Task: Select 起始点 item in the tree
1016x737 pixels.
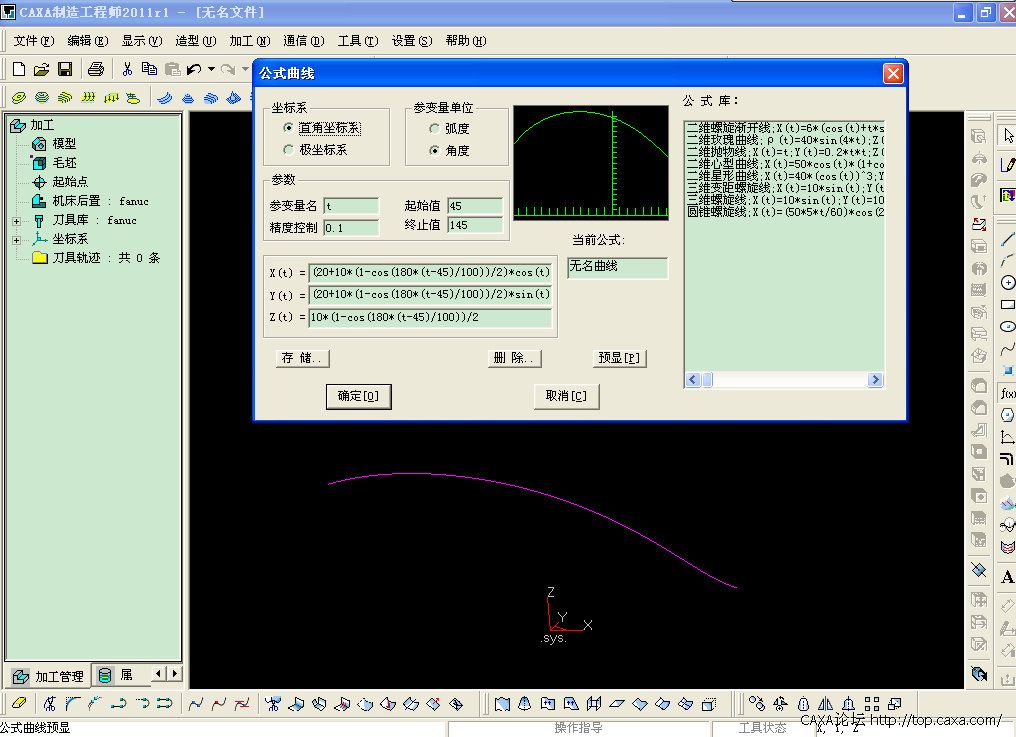Action: (x=70, y=181)
